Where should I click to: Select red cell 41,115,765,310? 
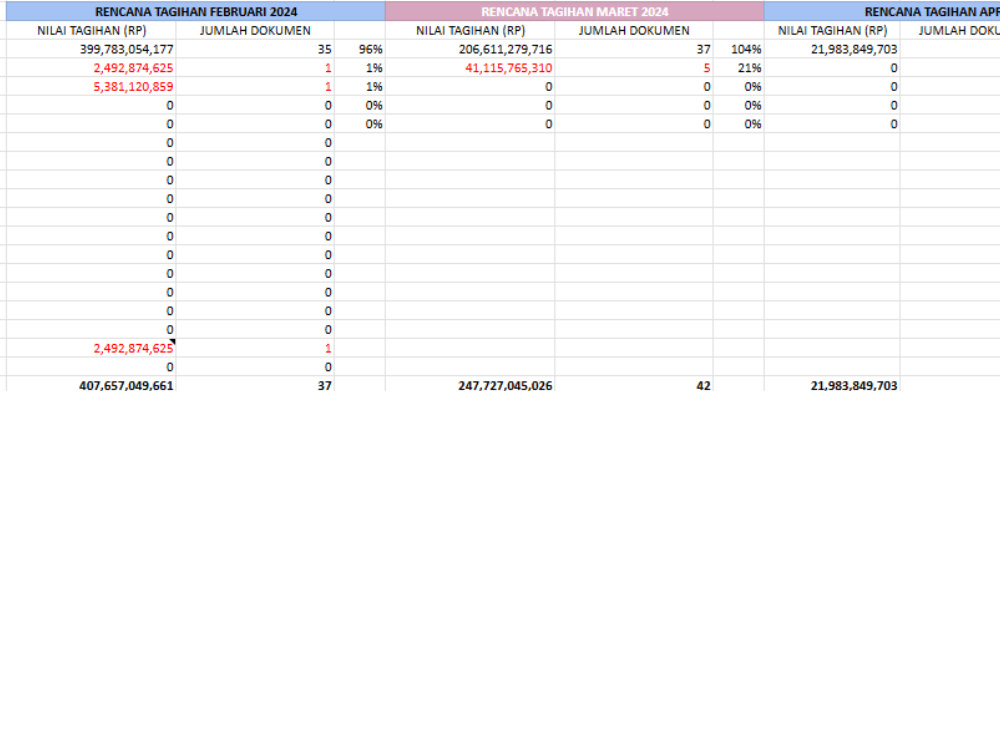[x=470, y=68]
